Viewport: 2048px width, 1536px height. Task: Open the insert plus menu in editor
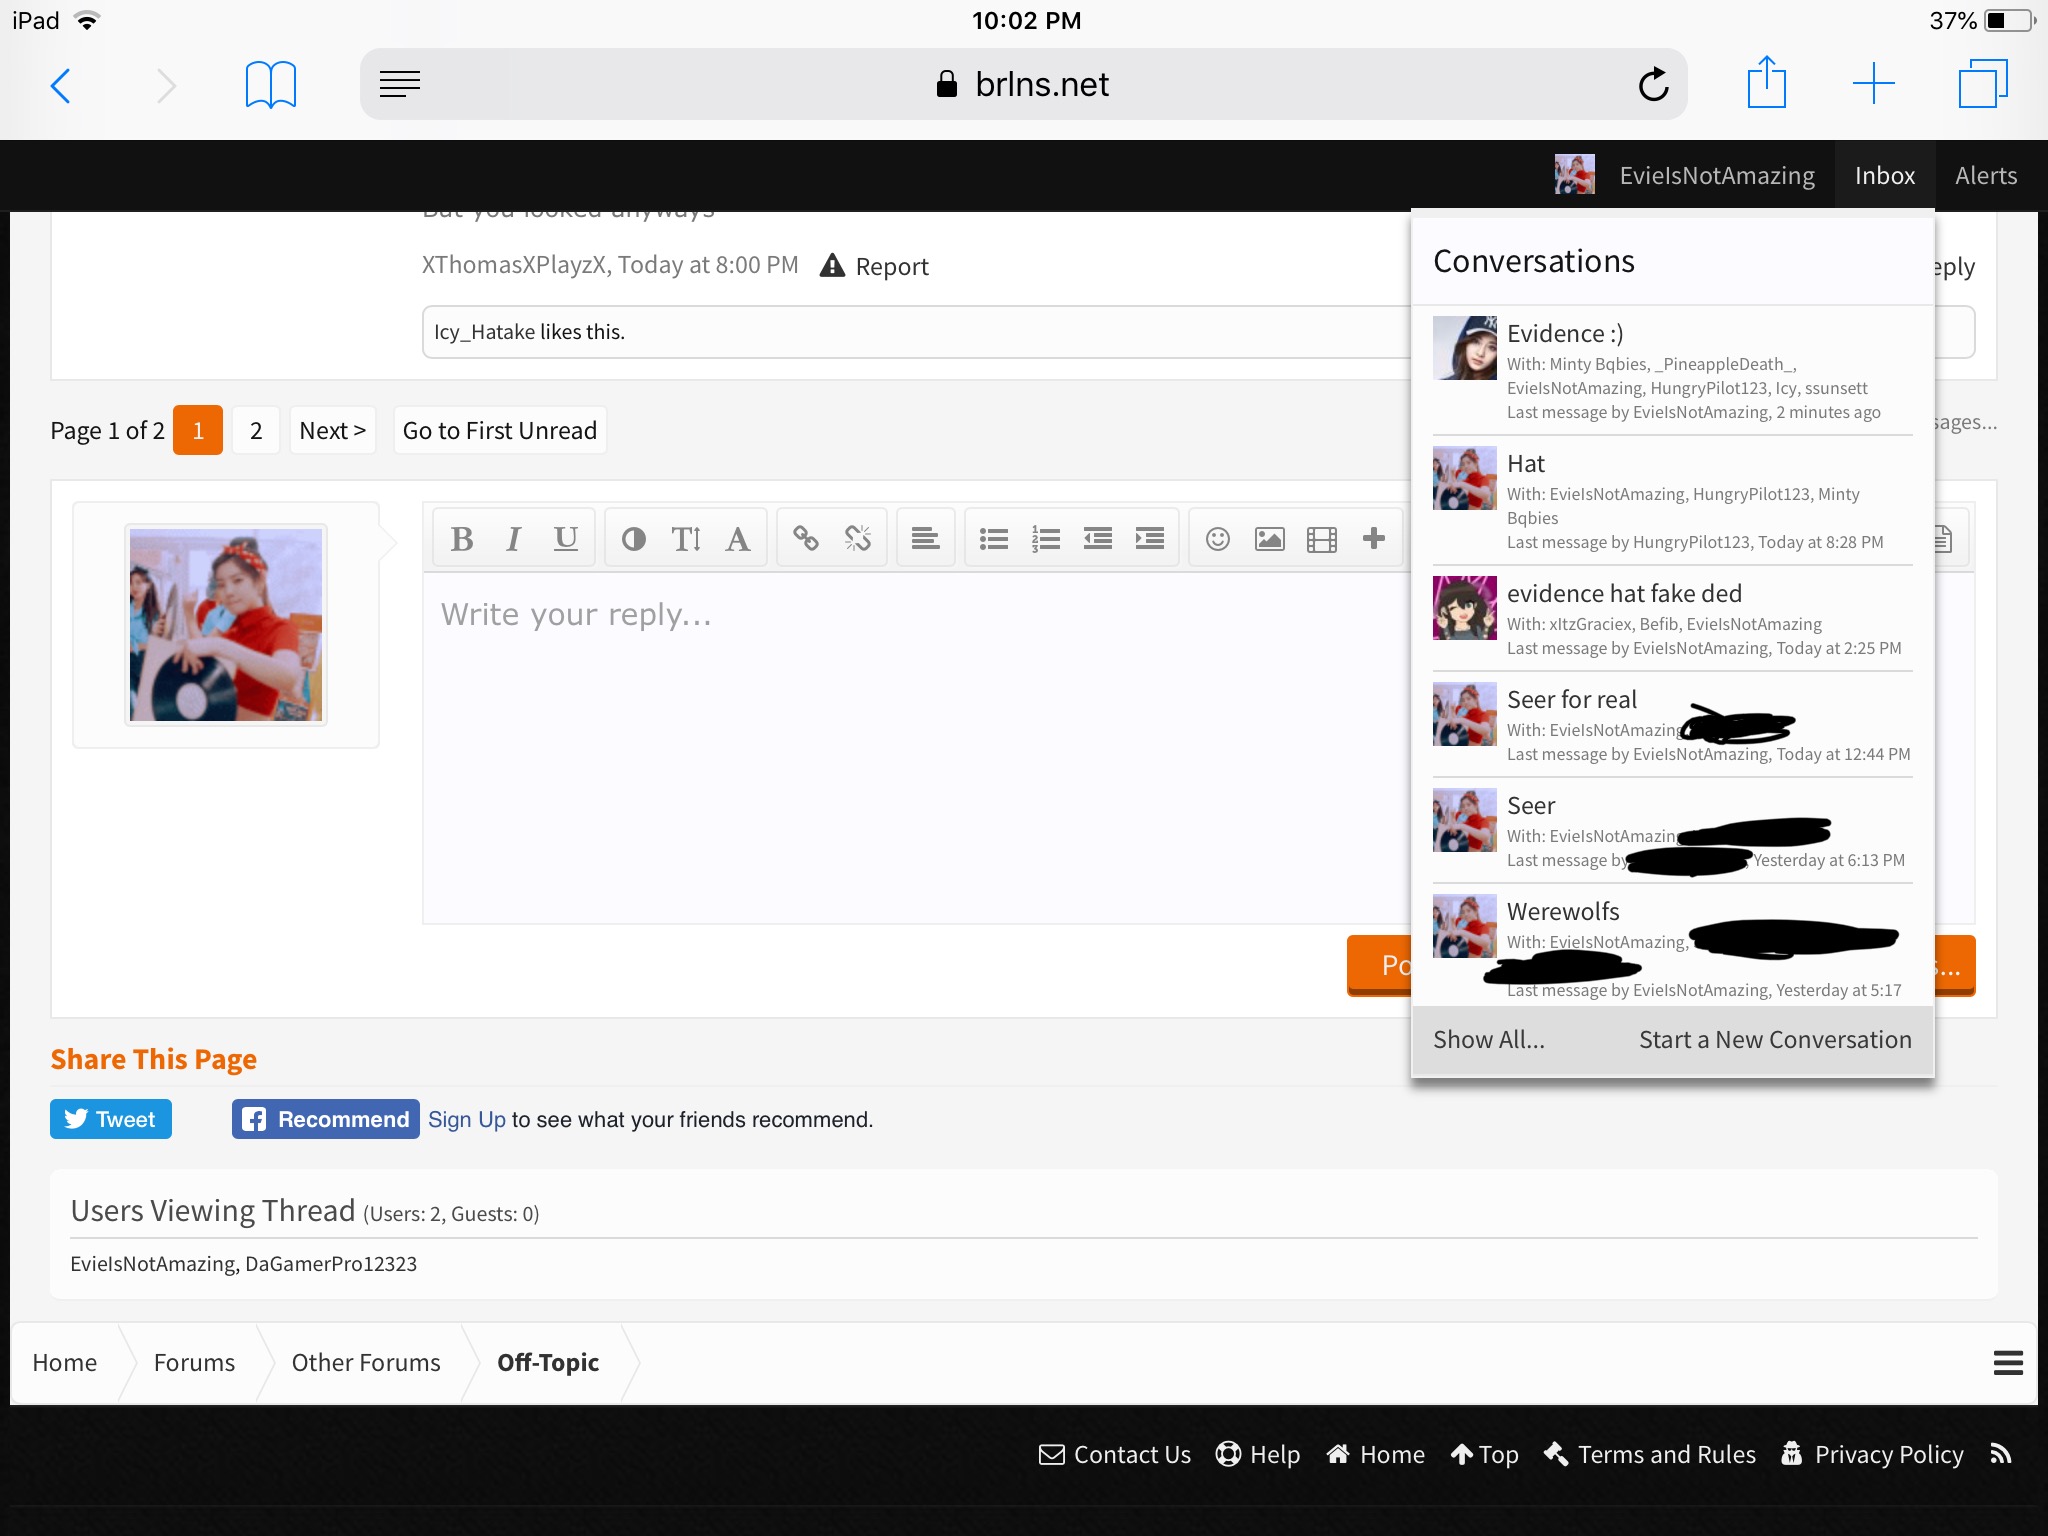1374,539
